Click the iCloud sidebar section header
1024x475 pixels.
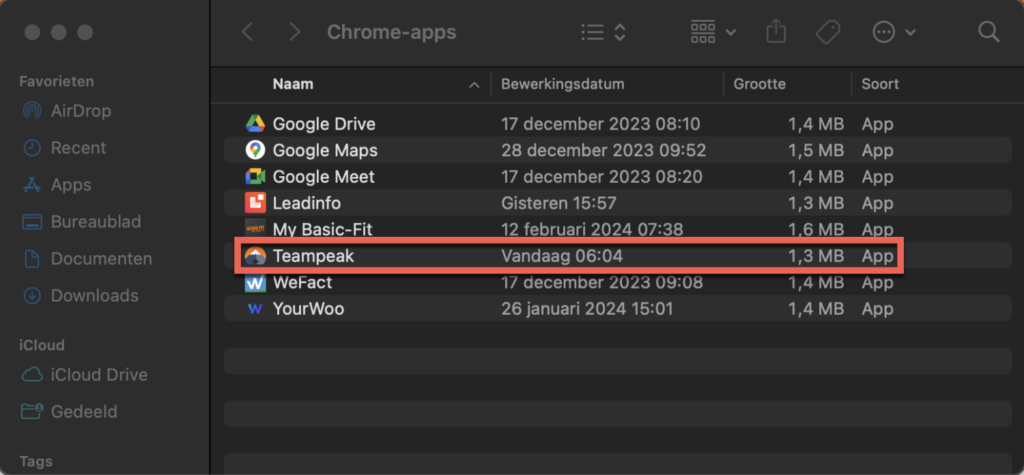click(x=42, y=345)
